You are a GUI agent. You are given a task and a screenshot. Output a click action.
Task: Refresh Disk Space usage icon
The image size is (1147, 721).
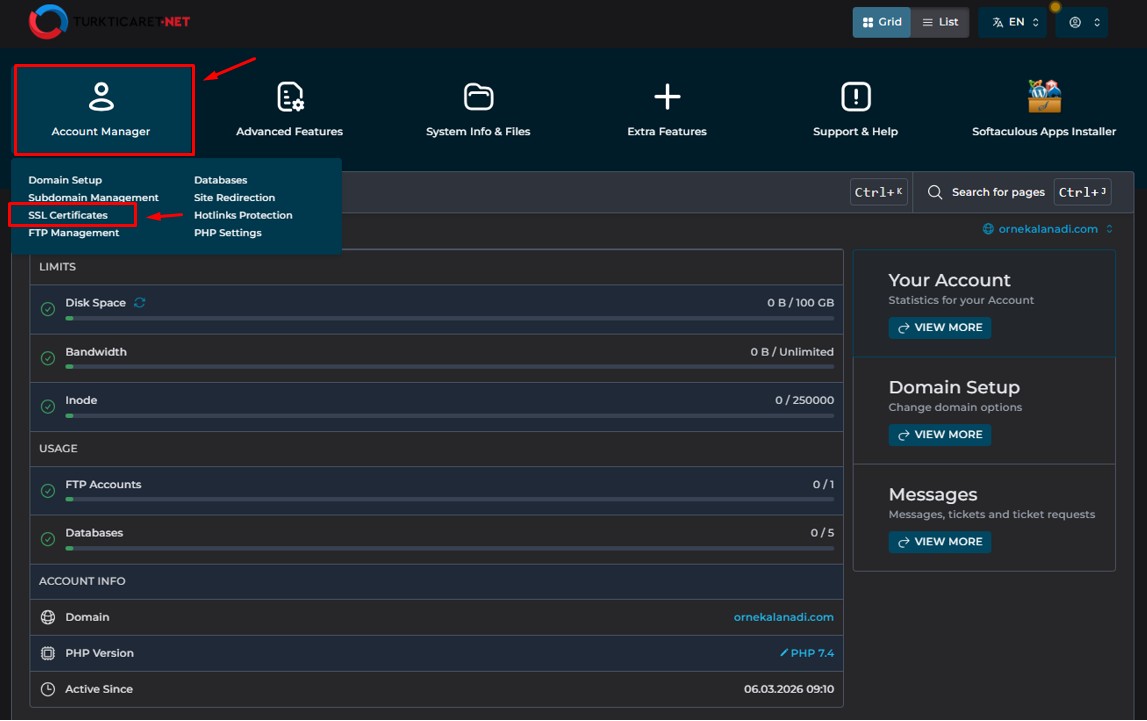pyautogui.click(x=140, y=303)
